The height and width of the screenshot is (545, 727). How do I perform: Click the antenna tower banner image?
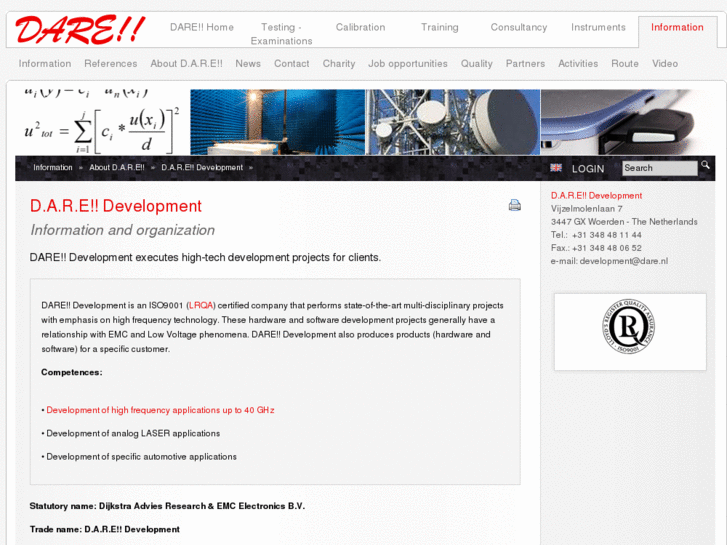(453, 122)
